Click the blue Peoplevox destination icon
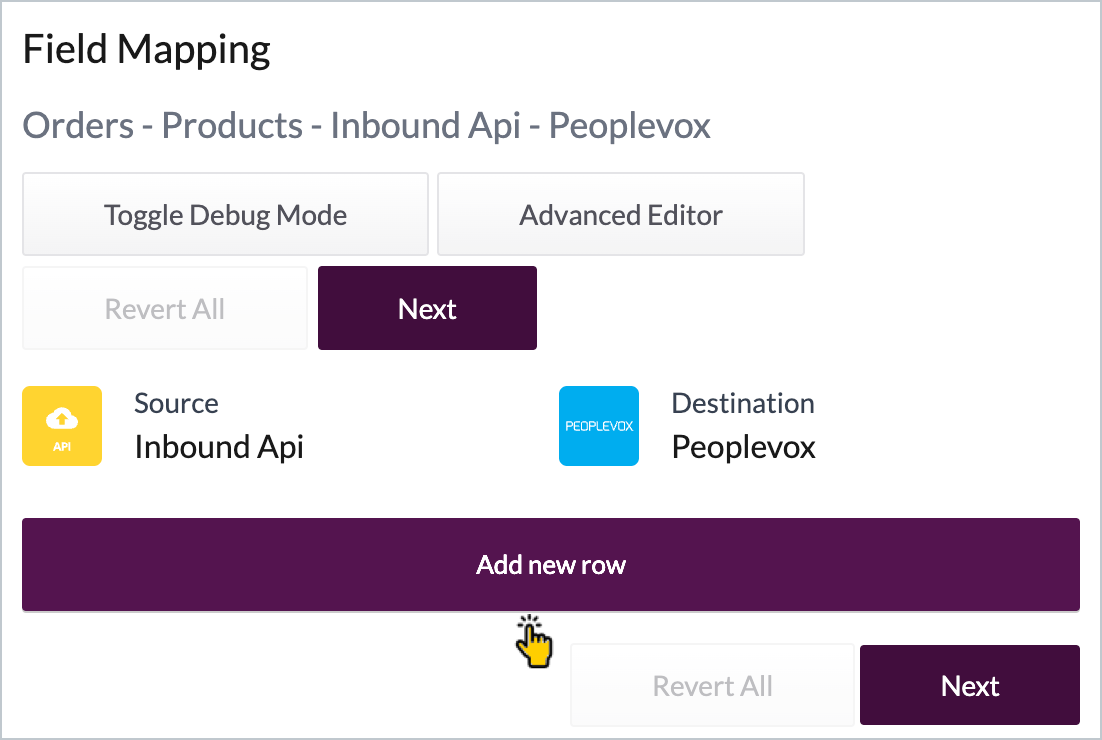The height and width of the screenshot is (740, 1102). pos(599,426)
